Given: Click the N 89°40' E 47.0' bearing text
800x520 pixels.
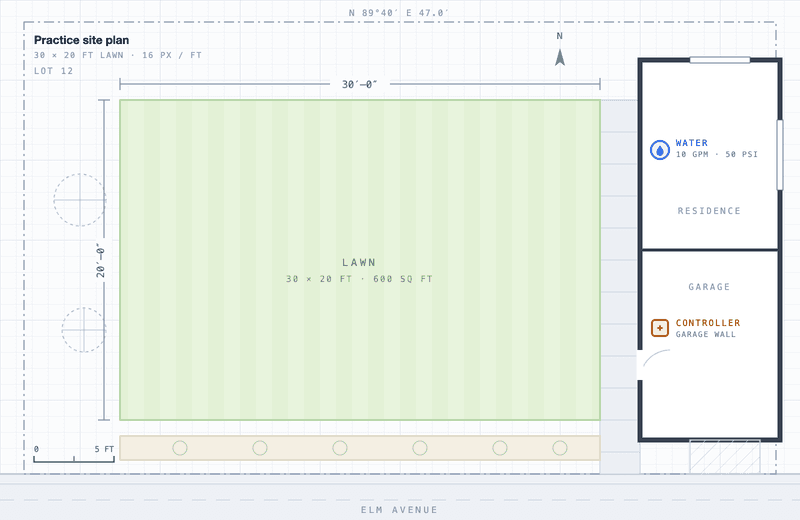Looking at the screenshot, I should tap(399, 13).
